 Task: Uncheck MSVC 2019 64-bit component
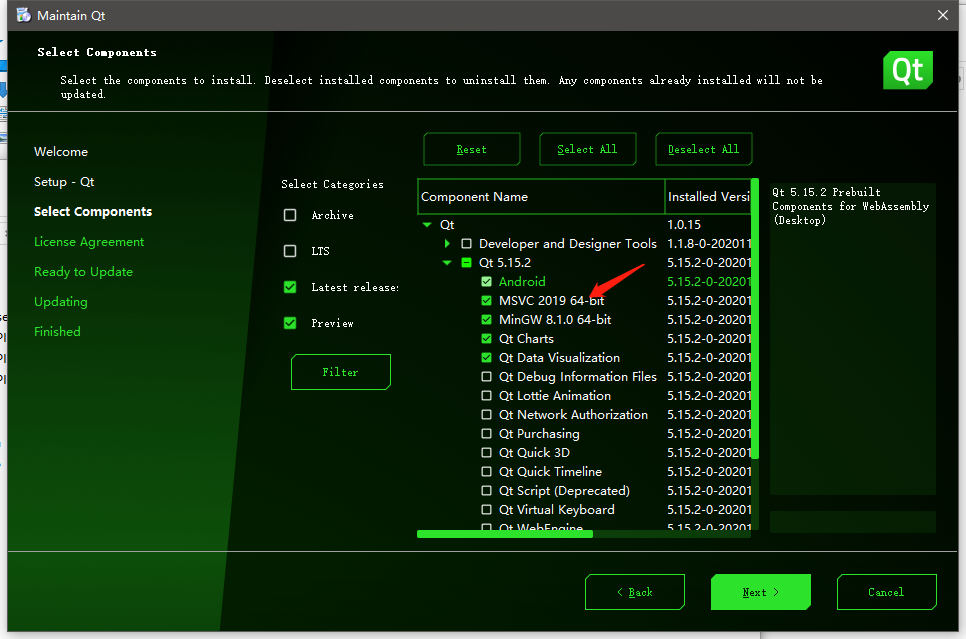[487, 301]
